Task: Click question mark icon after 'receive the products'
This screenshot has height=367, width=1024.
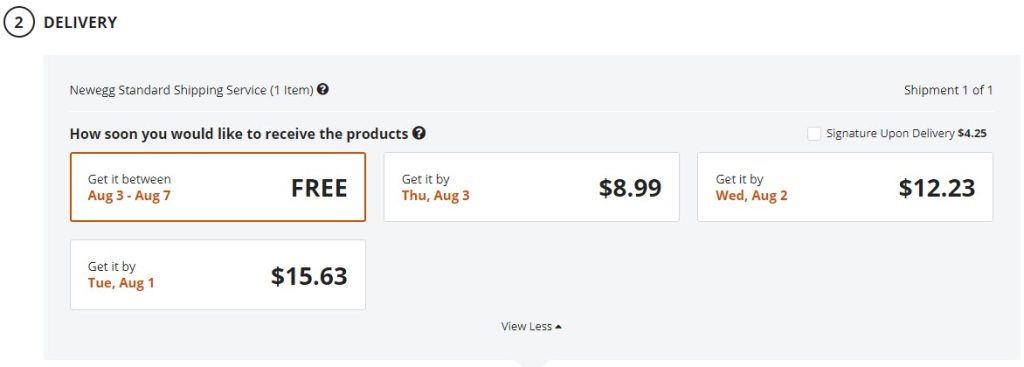Action: tap(419, 133)
